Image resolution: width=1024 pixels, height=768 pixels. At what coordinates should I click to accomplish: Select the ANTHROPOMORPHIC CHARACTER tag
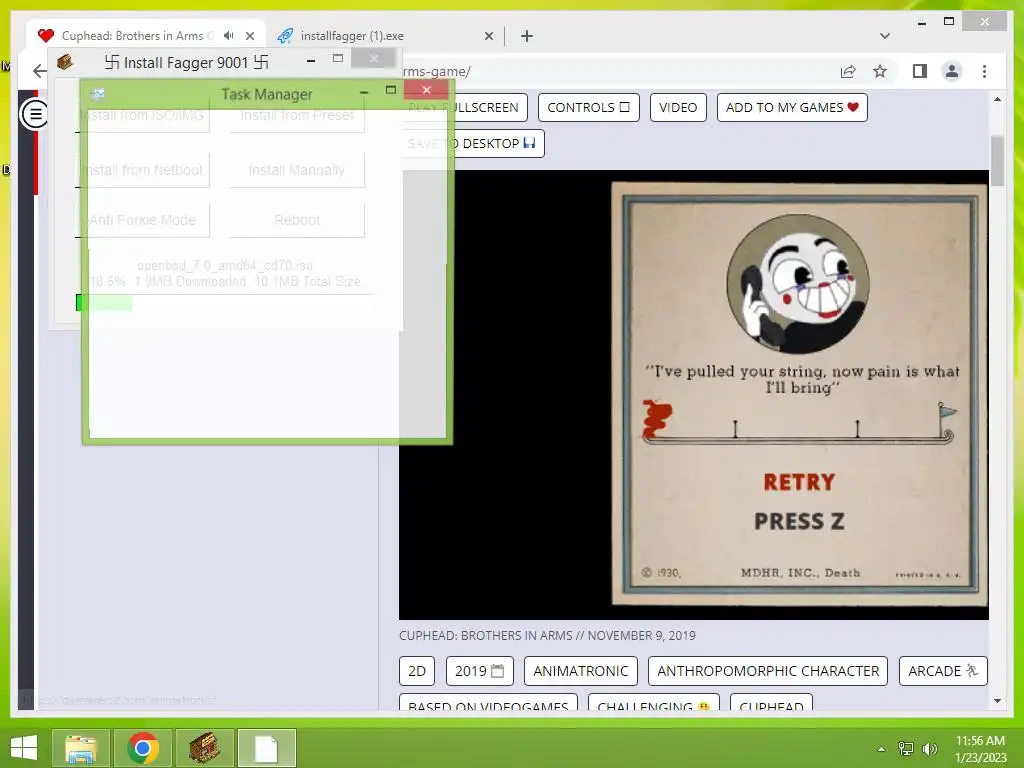tap(768, 671)
